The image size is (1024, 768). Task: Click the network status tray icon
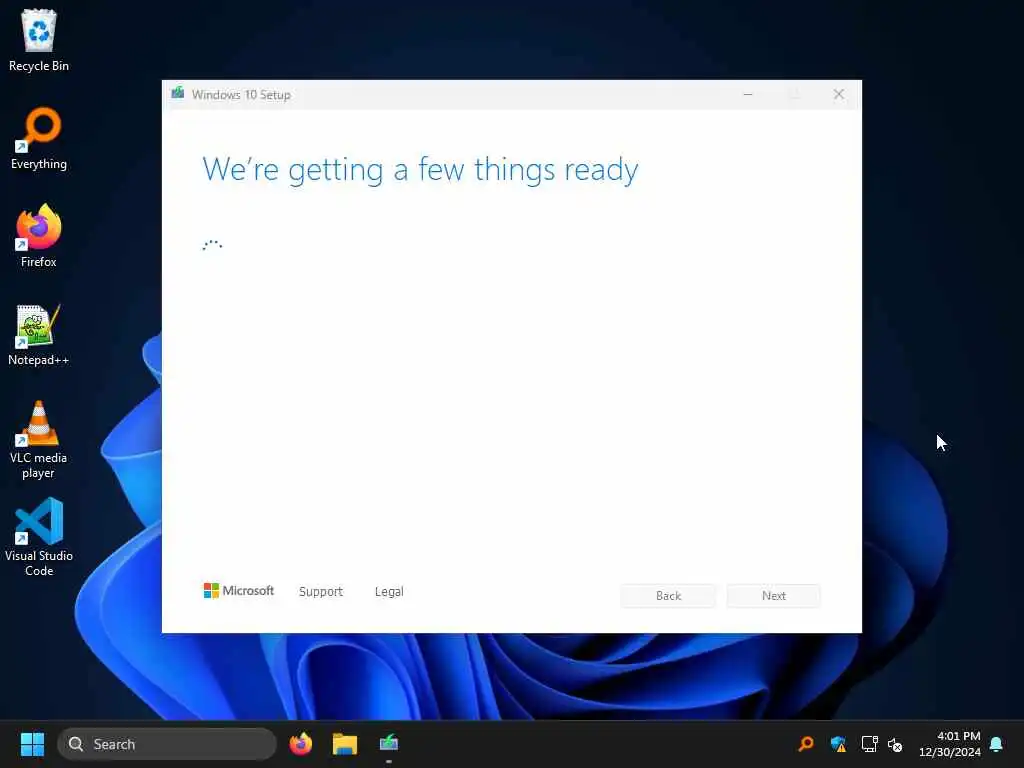click(x=869, y=744)
